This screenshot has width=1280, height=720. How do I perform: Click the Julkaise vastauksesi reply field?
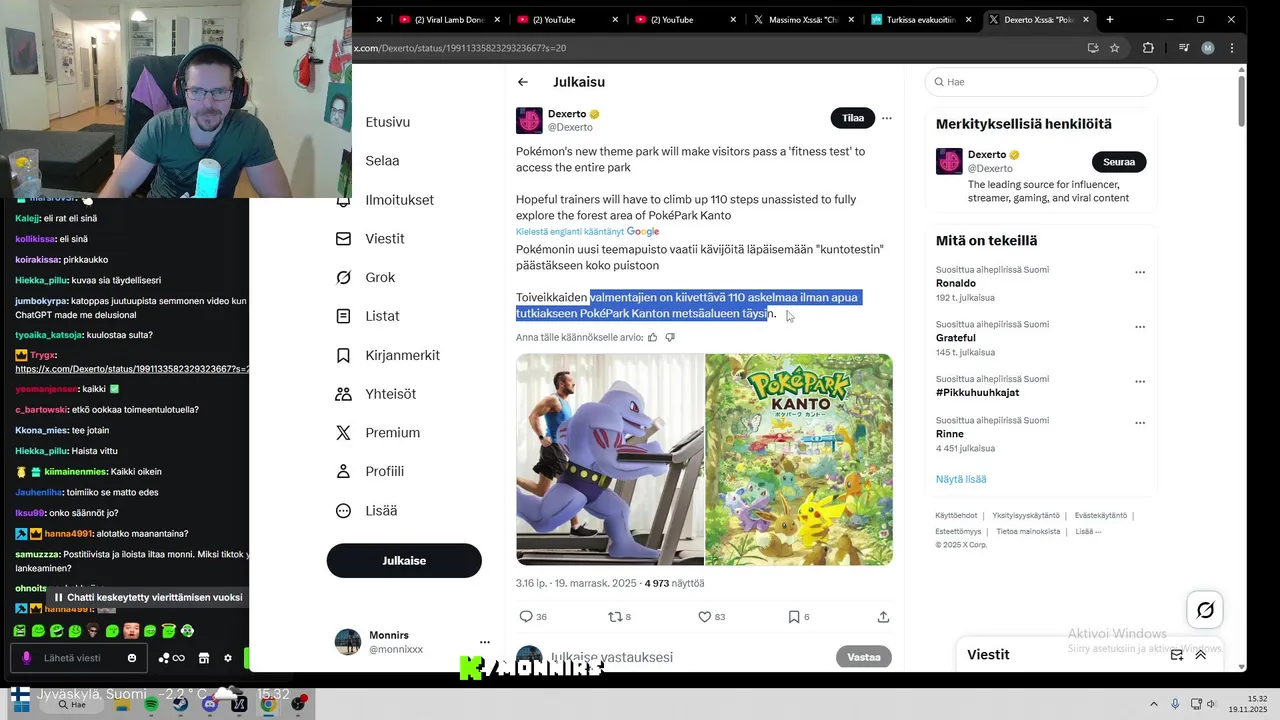pos(611,657)
